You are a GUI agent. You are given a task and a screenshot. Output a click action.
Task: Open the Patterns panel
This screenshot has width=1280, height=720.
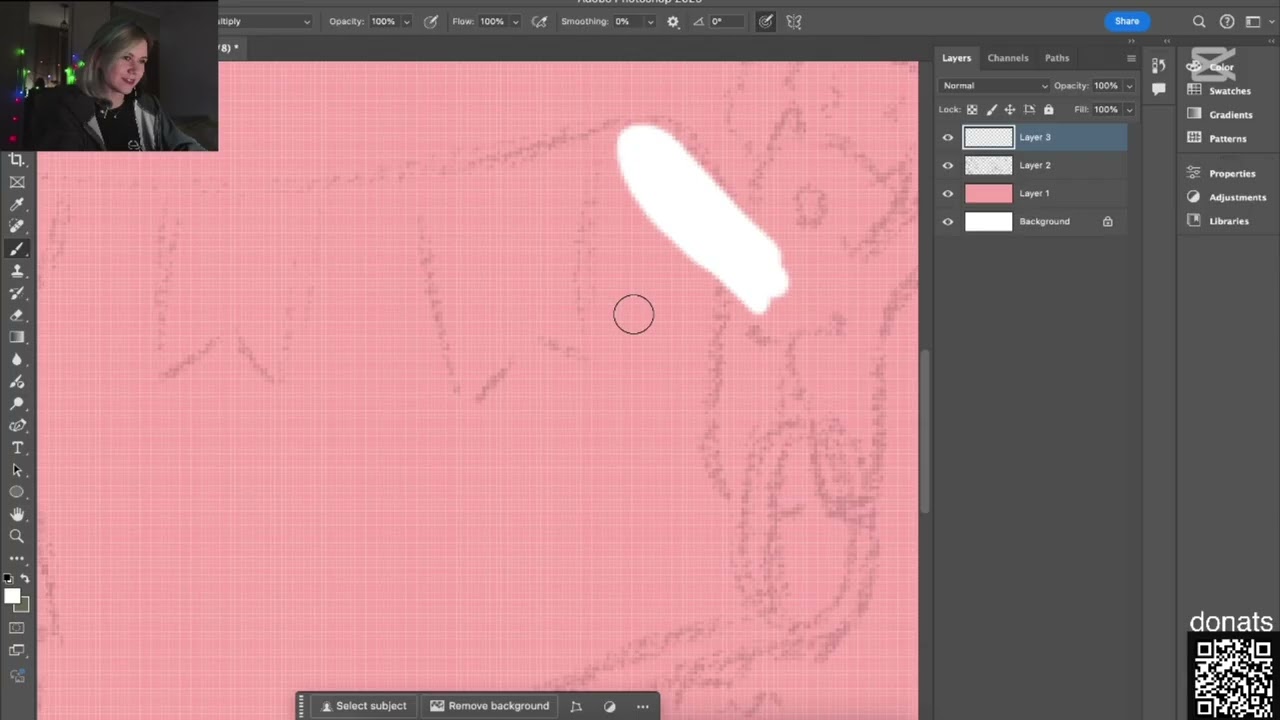point(1217,139)
